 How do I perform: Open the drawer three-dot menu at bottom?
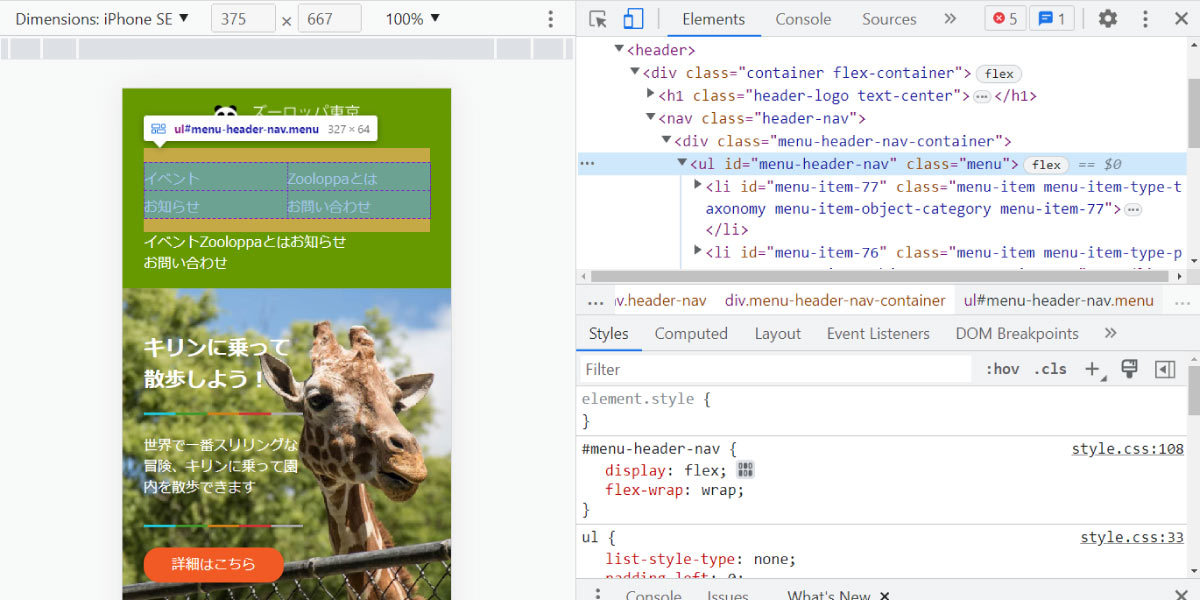pos(598,594)
